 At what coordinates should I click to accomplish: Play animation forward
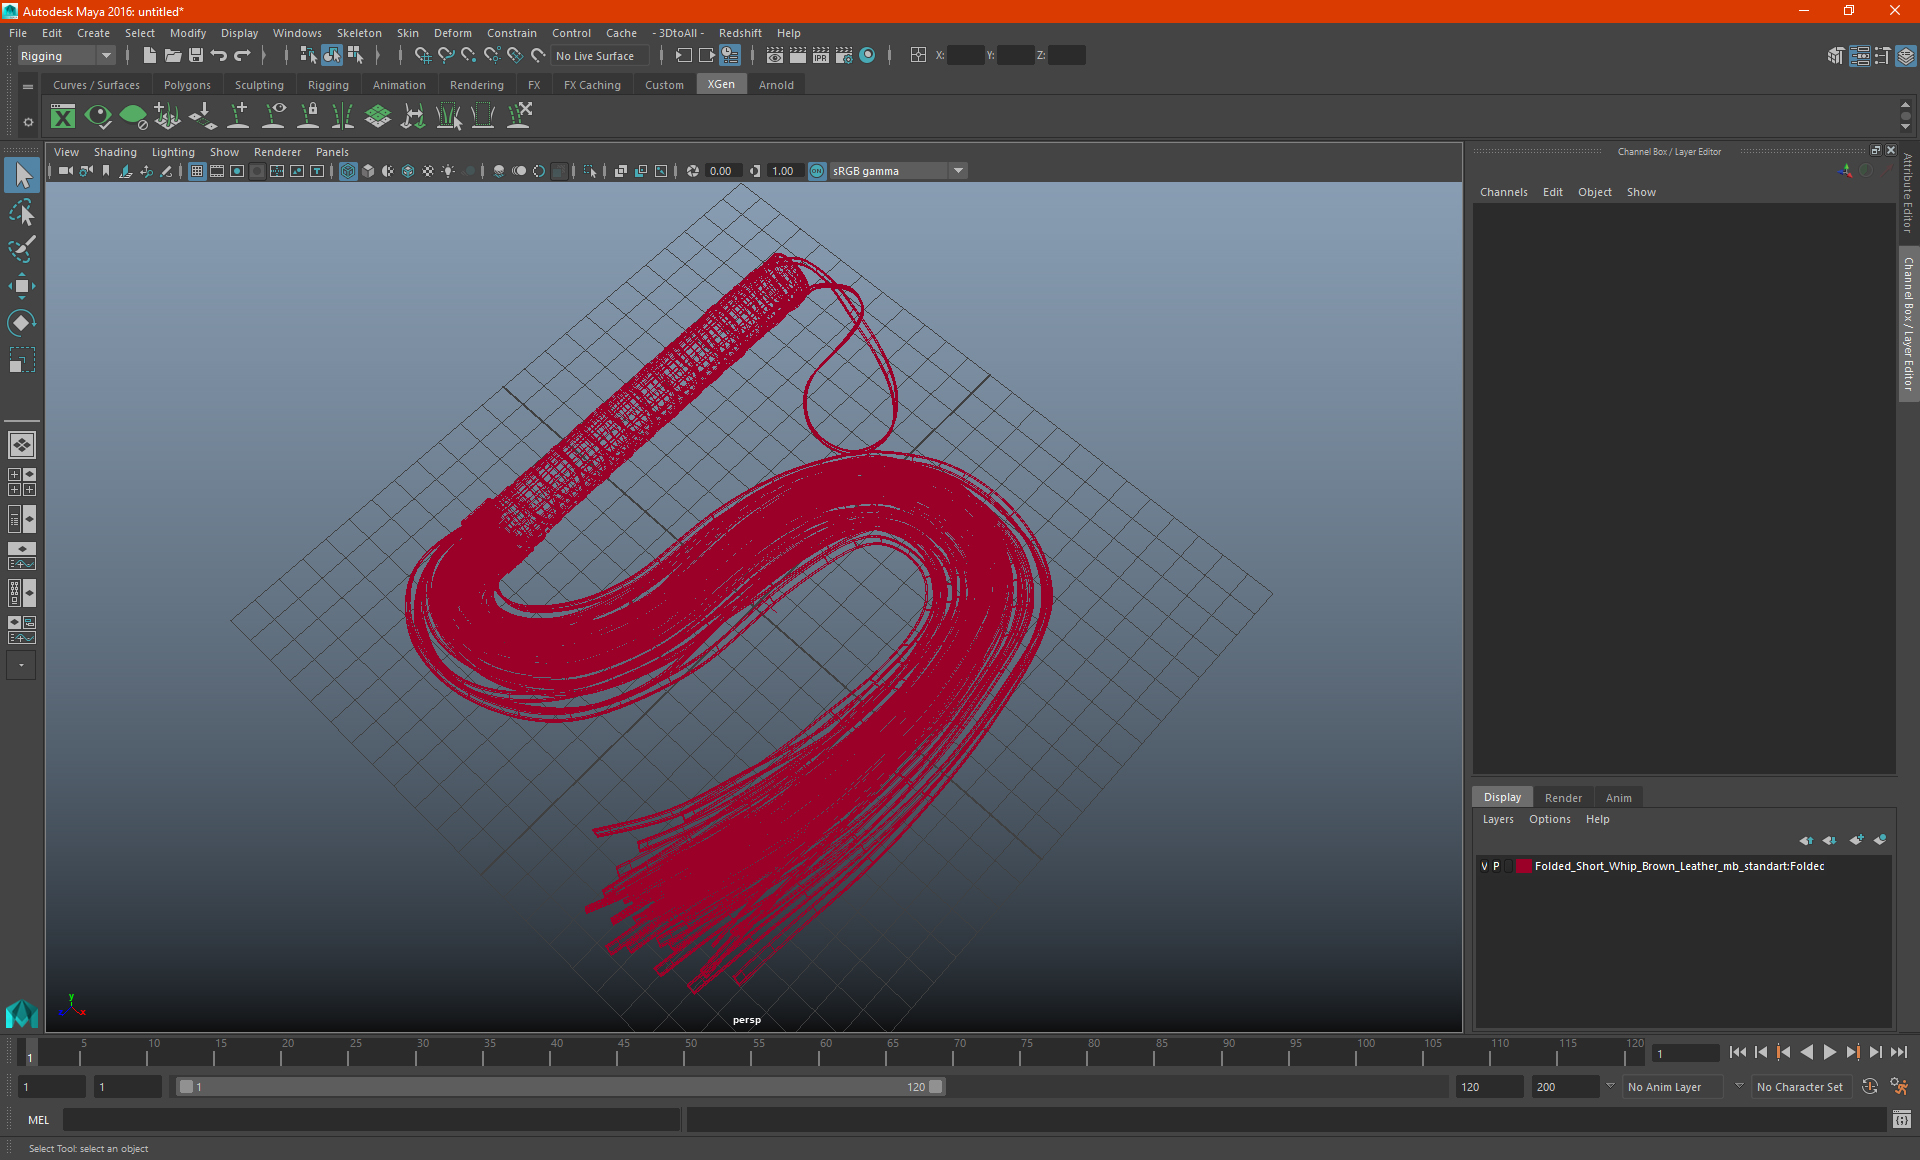point(1829,1052)
